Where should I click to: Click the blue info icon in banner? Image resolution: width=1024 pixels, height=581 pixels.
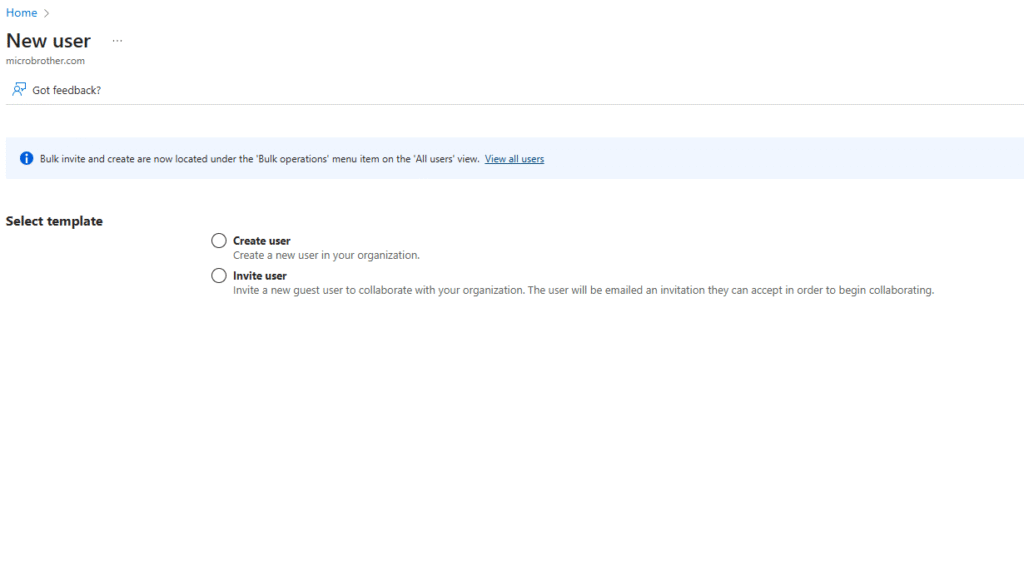(26, 159)
